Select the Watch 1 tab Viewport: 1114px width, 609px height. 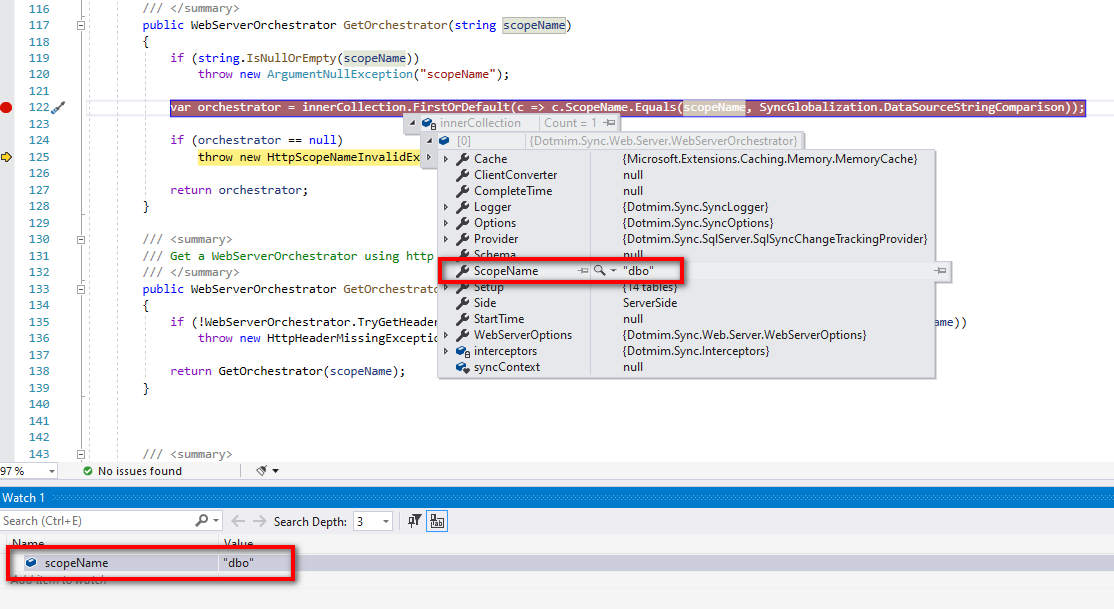point(24,497)
